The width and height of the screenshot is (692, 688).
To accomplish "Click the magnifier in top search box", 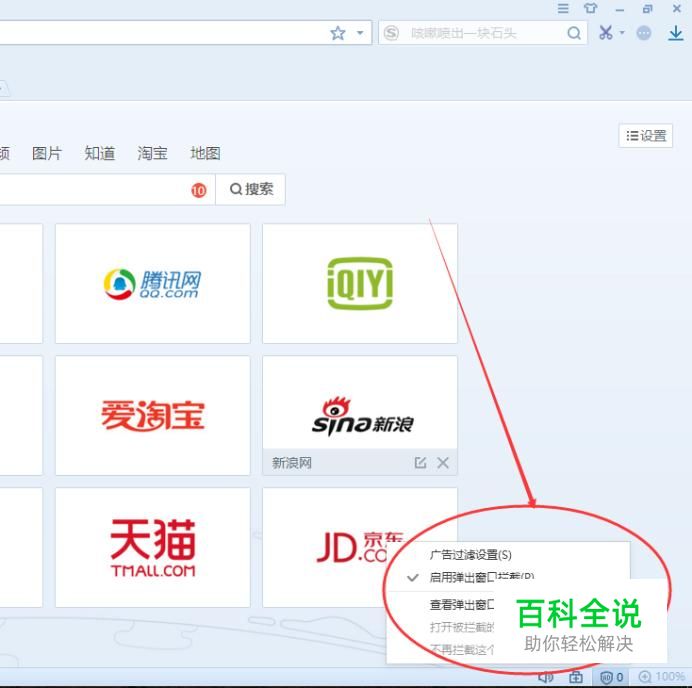I will (574, 33).
